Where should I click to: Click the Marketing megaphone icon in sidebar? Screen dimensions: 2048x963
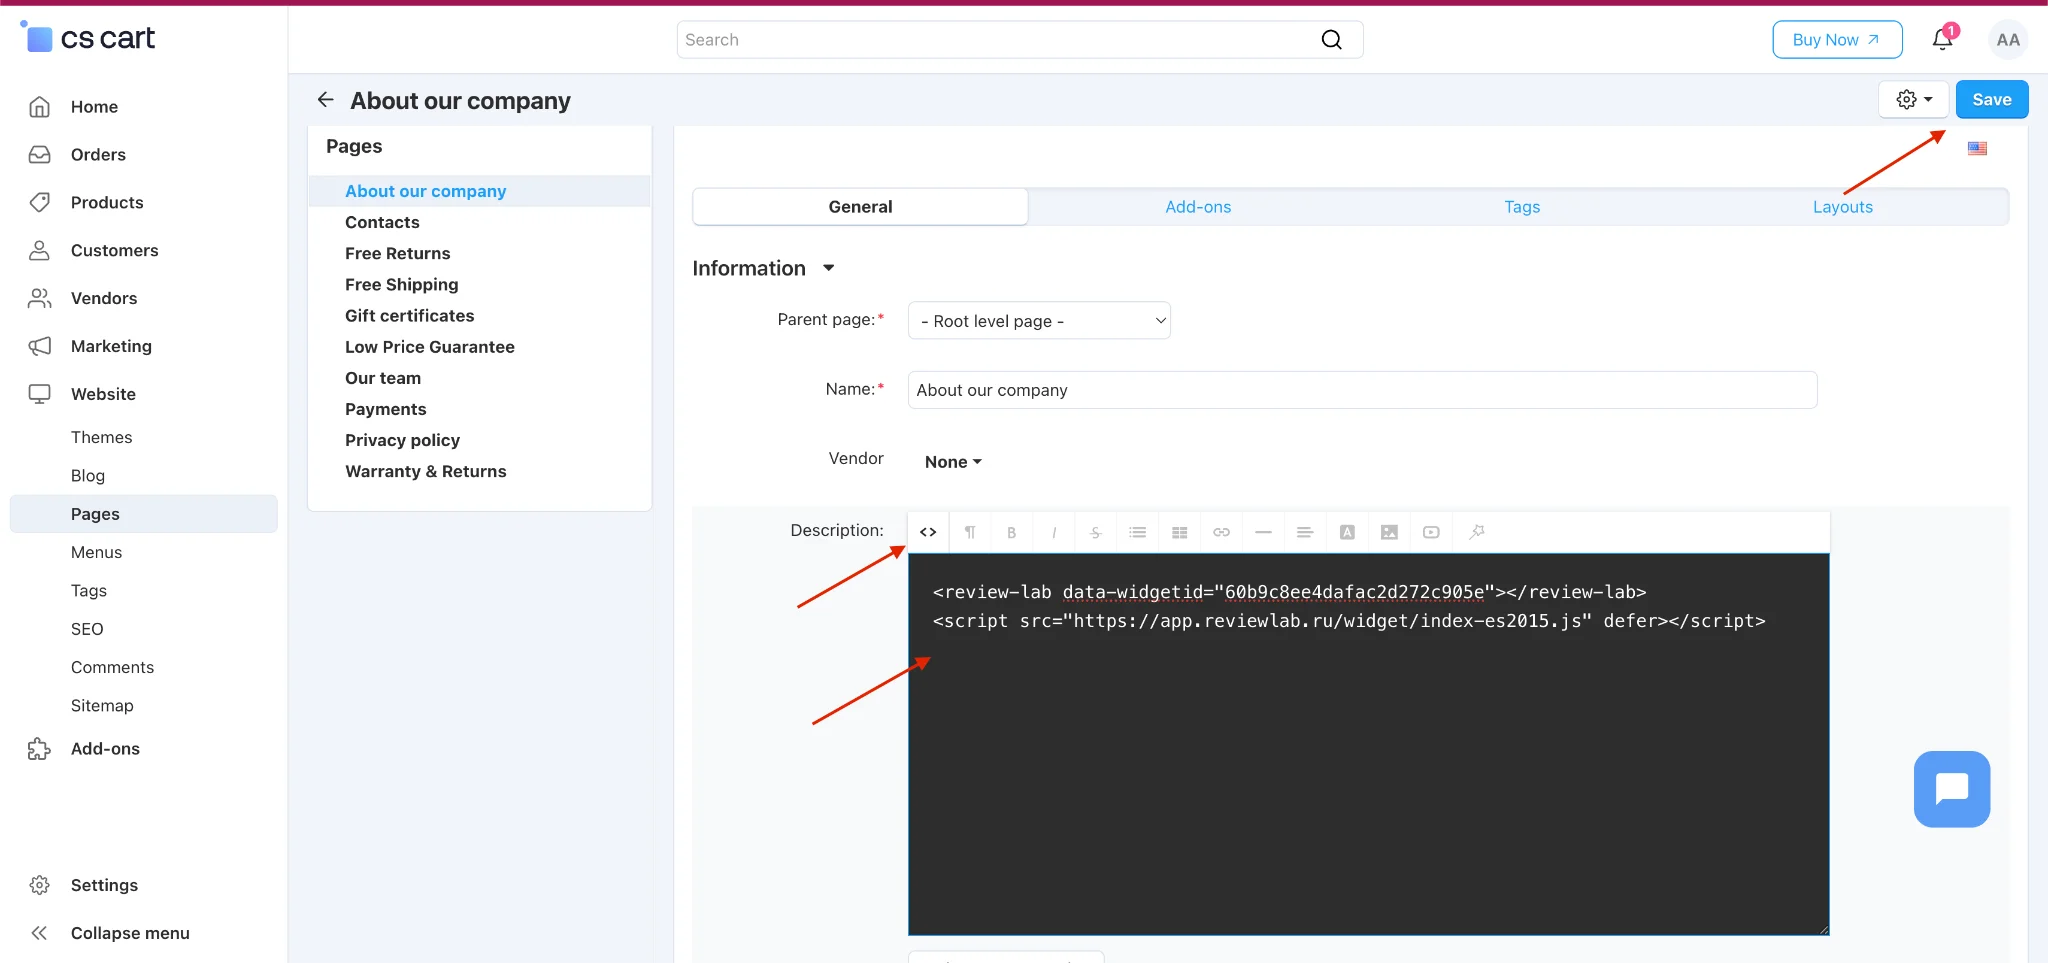click(40, 347)
